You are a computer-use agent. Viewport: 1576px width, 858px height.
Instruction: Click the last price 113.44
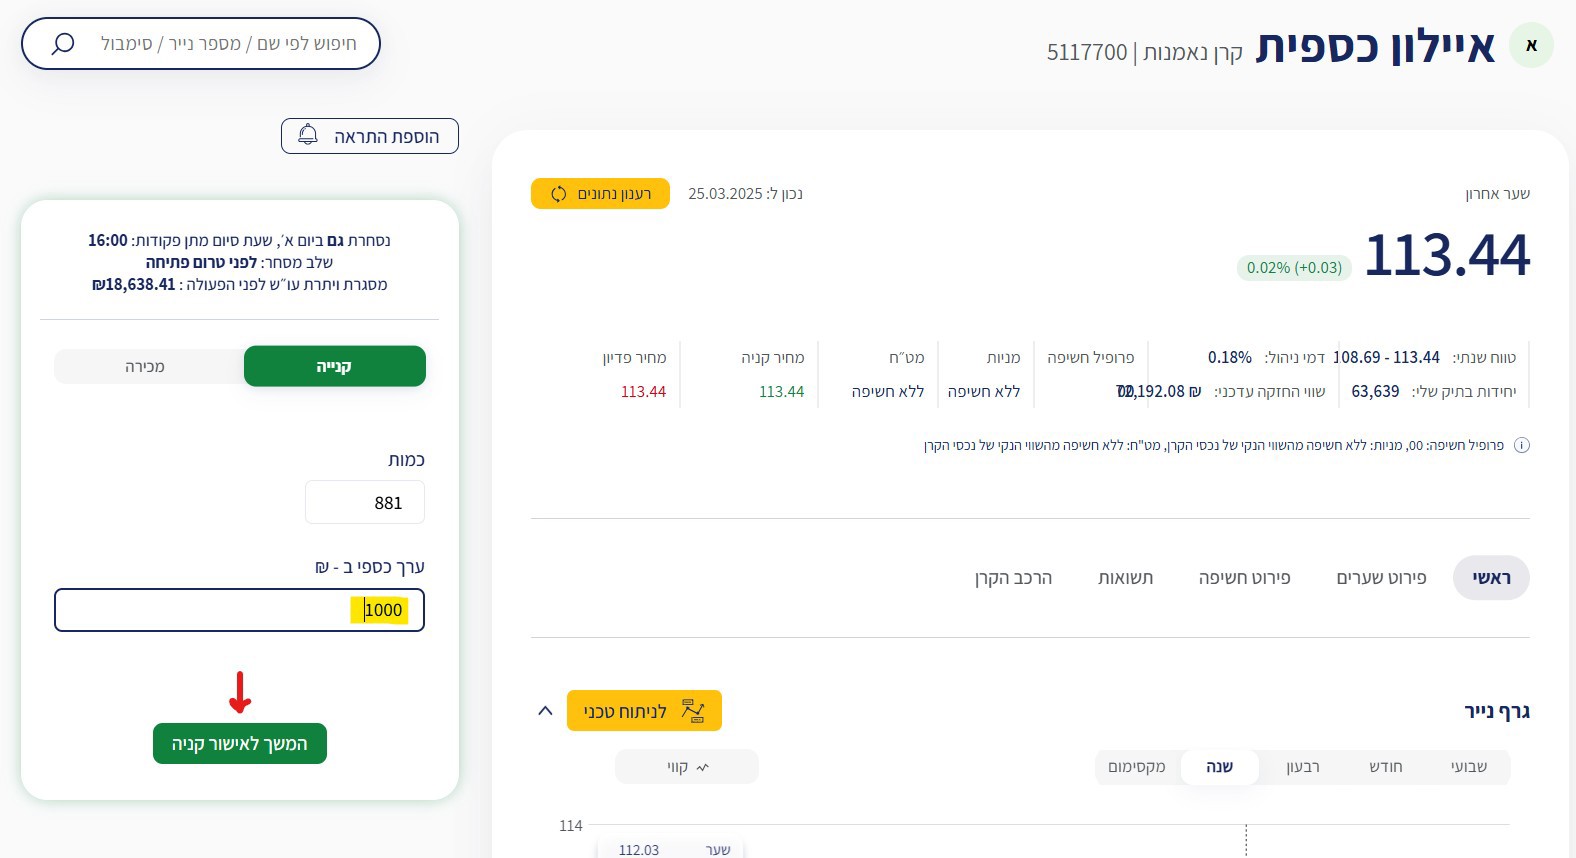point(1447,255)
